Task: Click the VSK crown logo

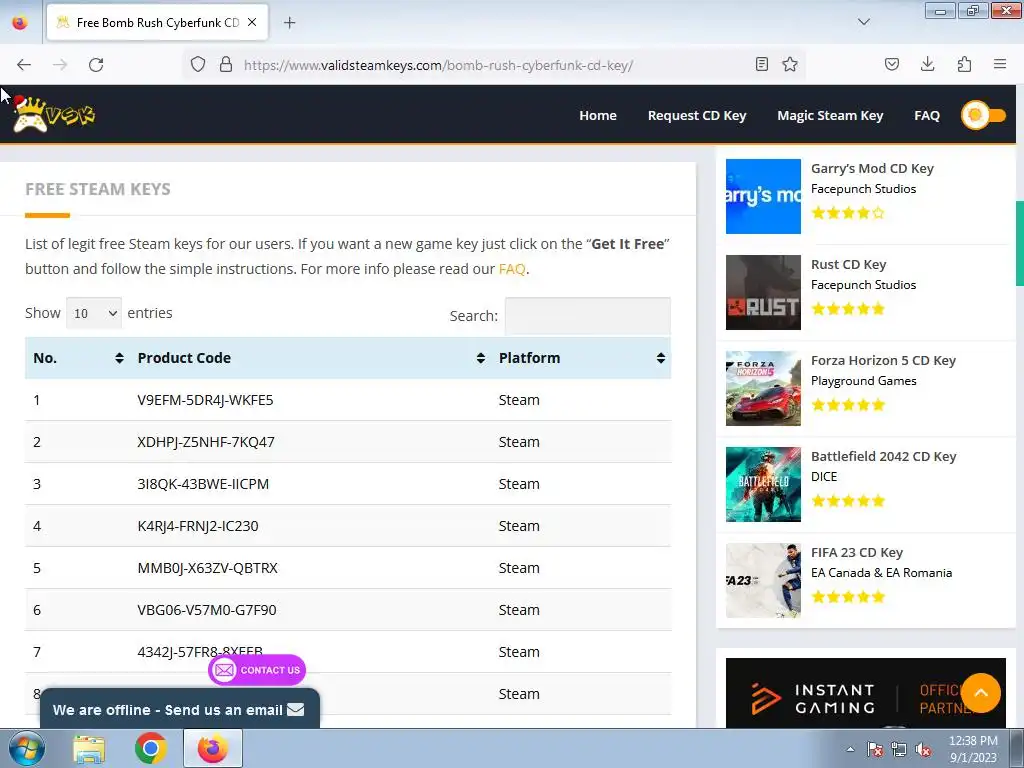Action: (54, 114)
